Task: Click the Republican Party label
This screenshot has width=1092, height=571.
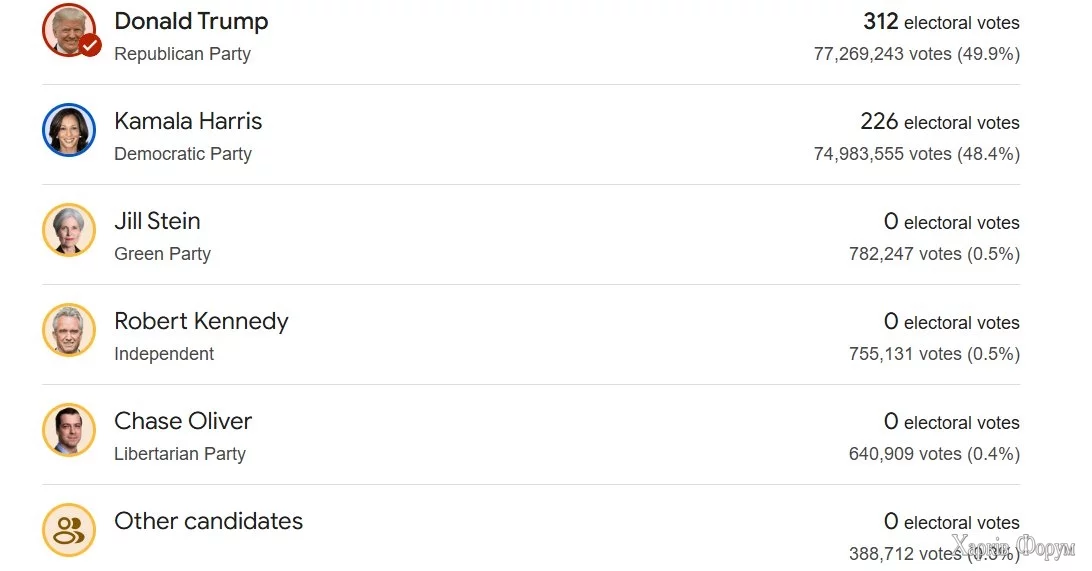Action: [x=182, y=54]
